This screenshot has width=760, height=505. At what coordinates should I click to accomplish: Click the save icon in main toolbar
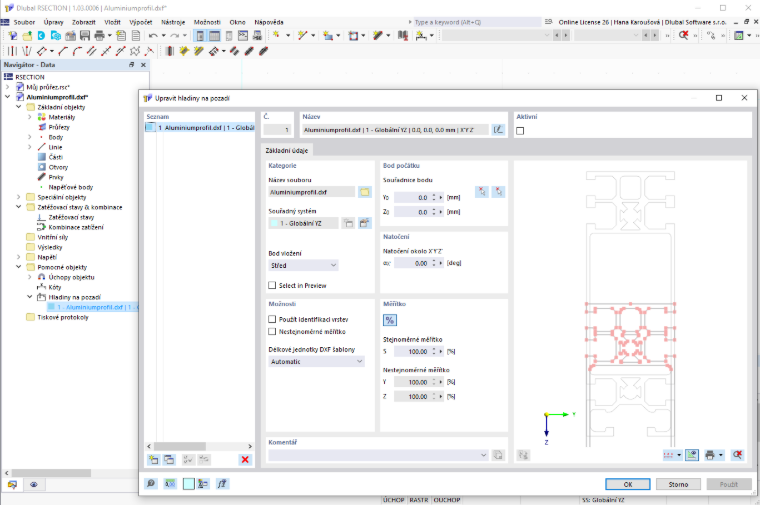pyautogui.click(x=85, y=35)
